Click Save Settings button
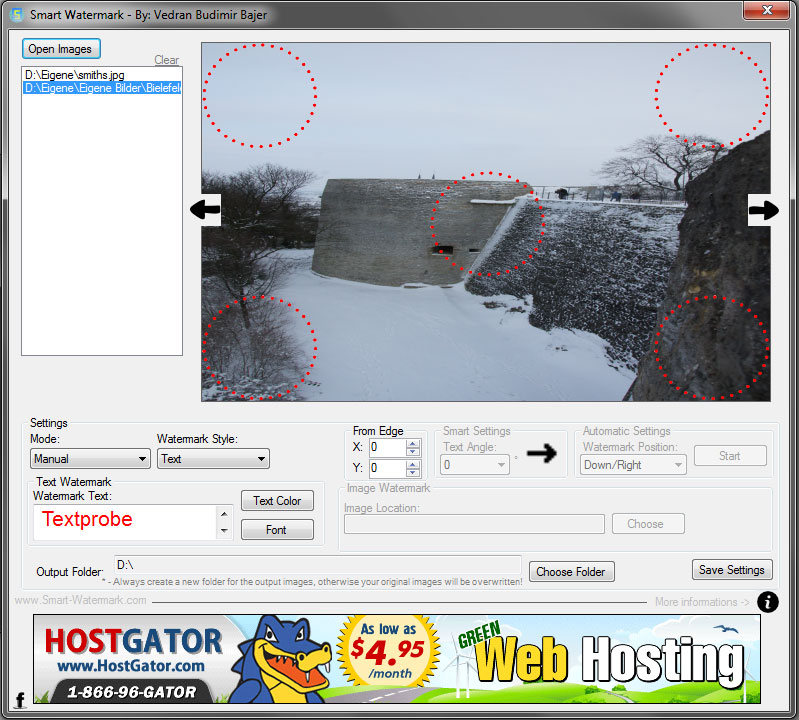The image size is (799, 720). pos(732,570)
